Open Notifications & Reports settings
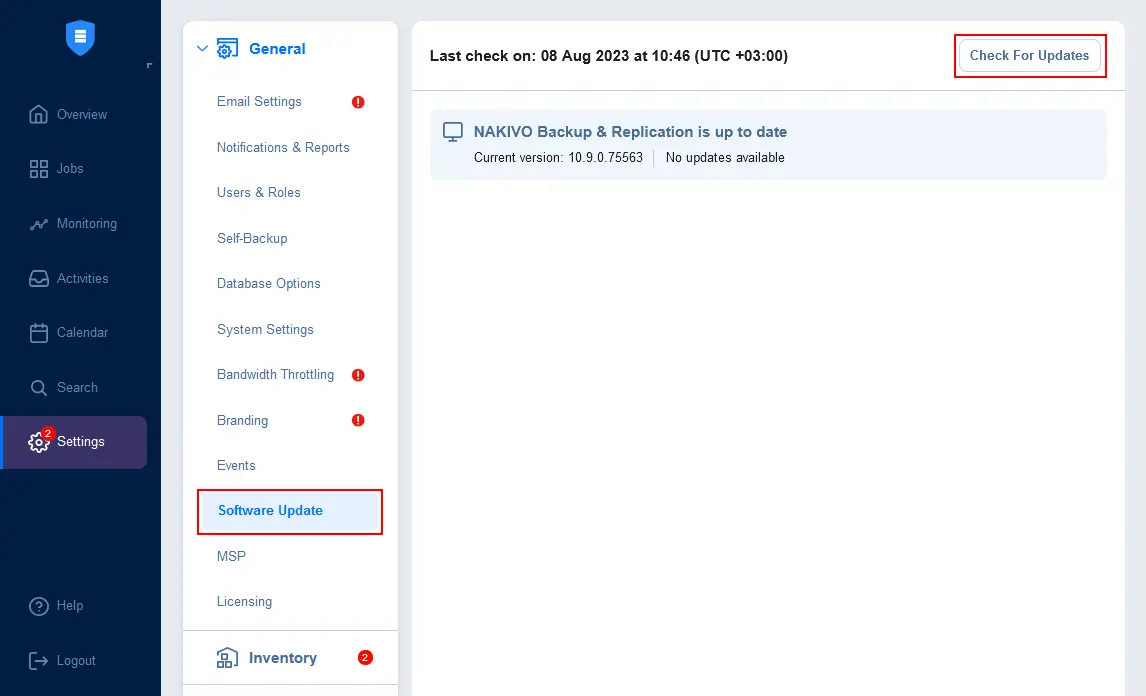1146x696 pixels. click(284, 148)
